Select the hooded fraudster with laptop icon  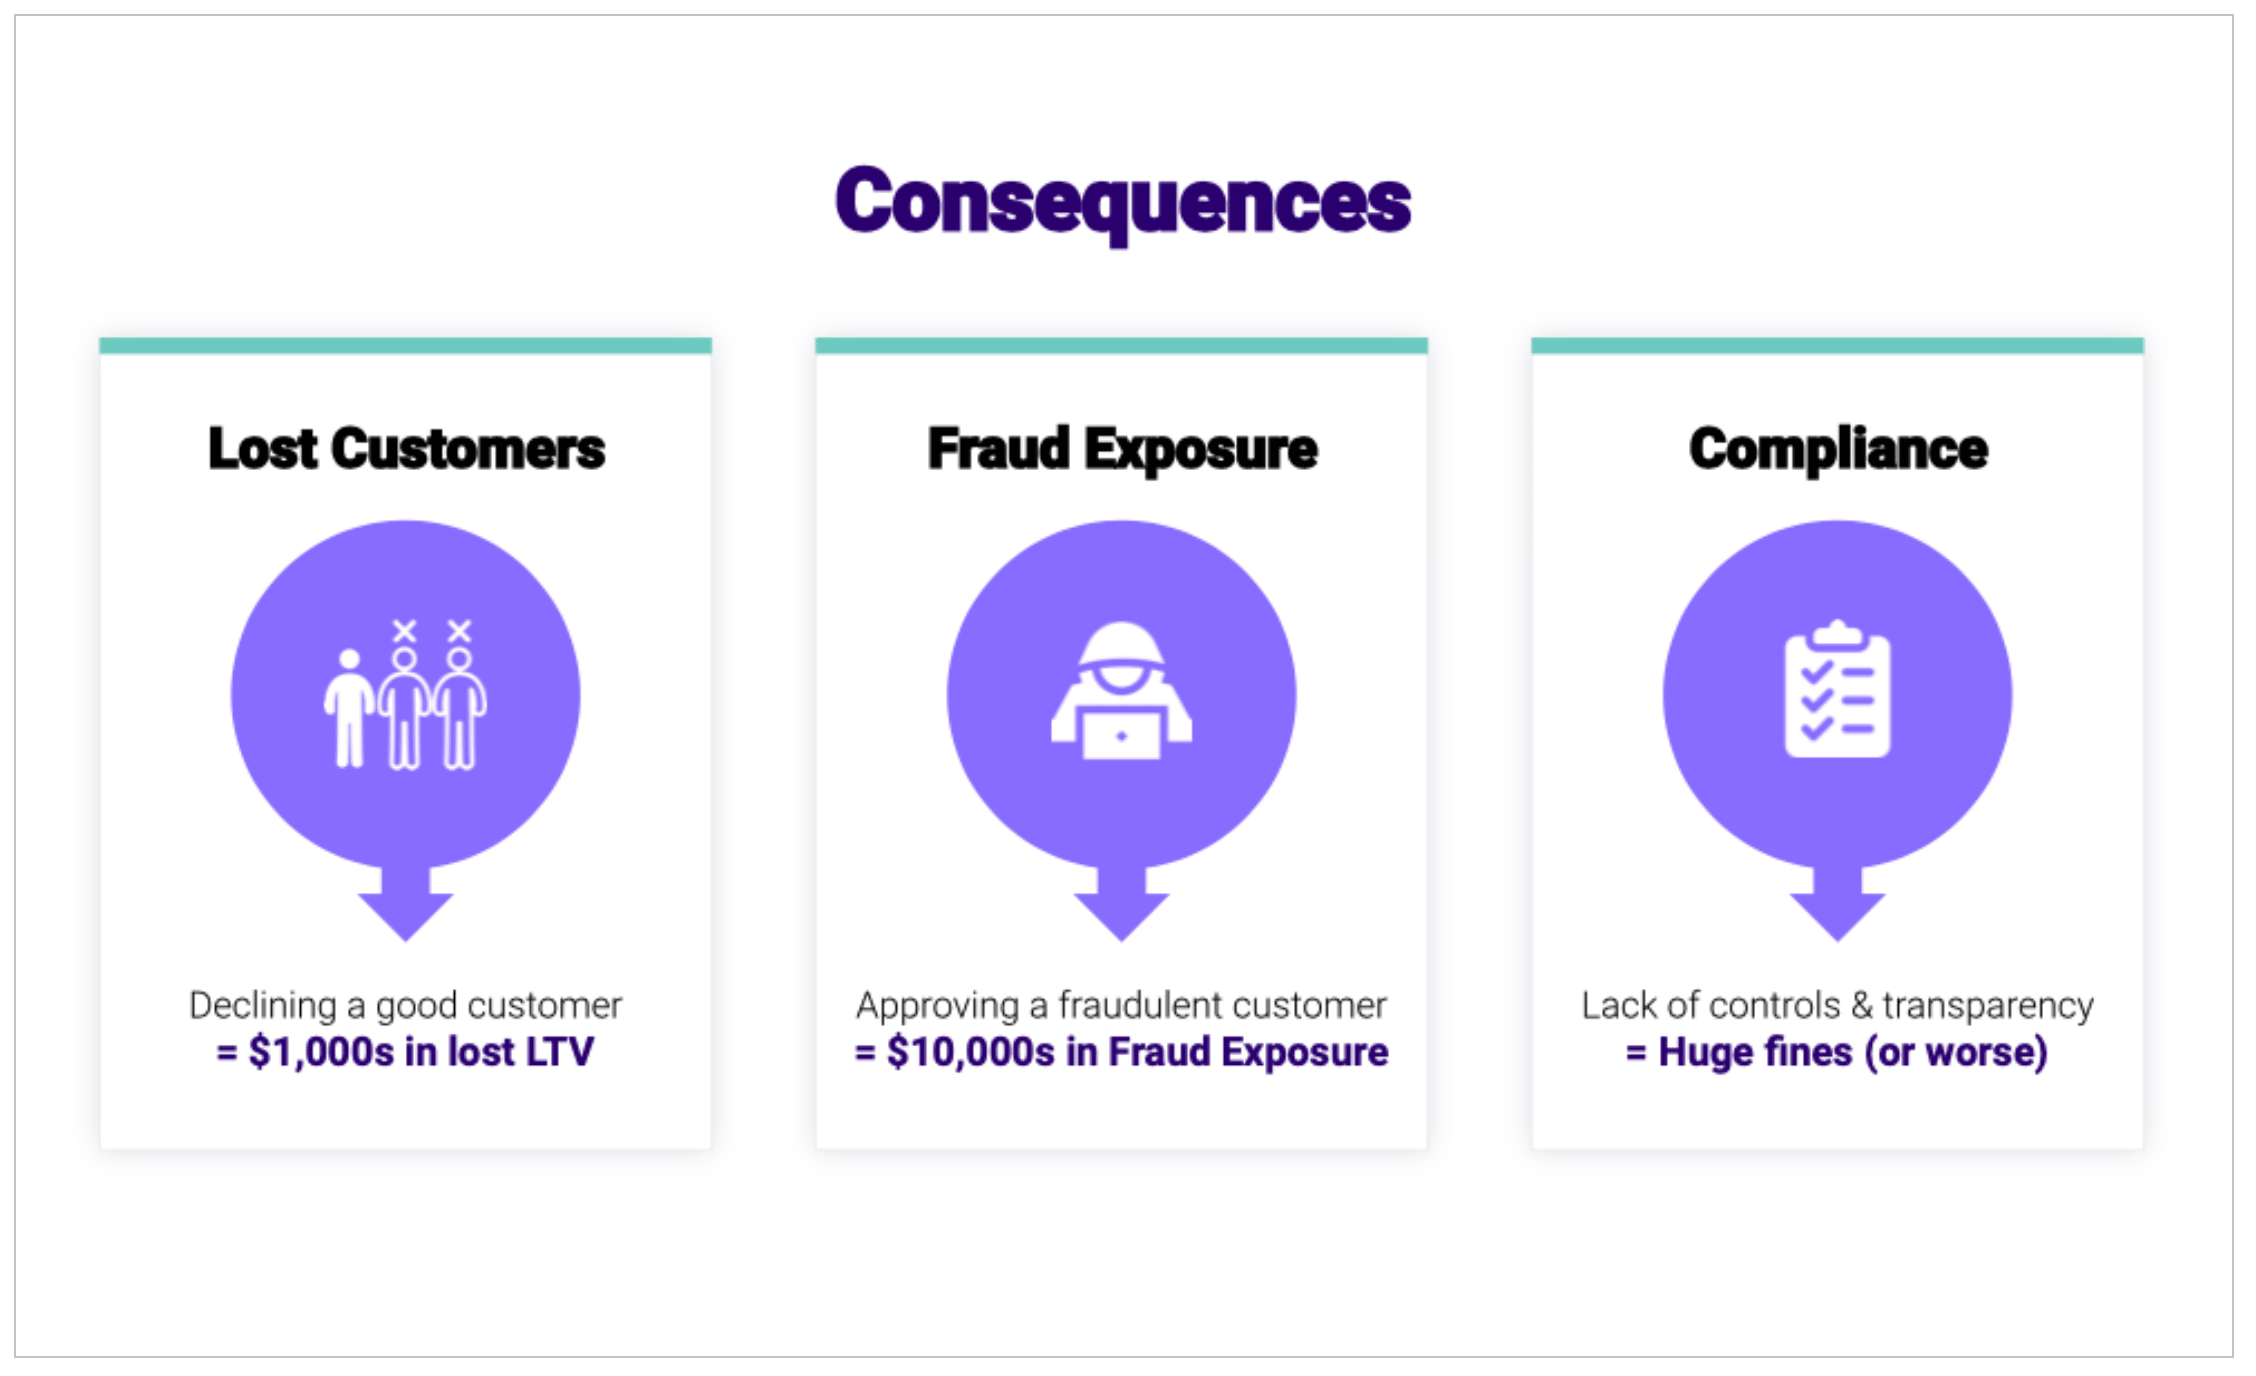tap(1121, 692)
